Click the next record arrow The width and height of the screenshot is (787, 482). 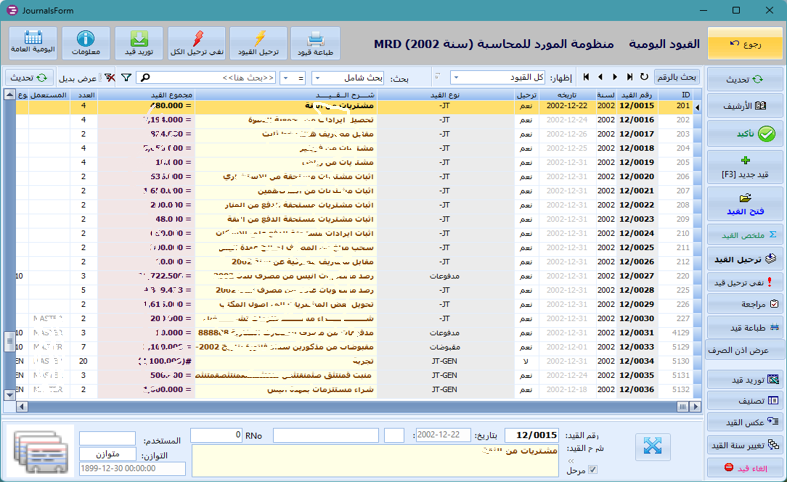[615, 77]
